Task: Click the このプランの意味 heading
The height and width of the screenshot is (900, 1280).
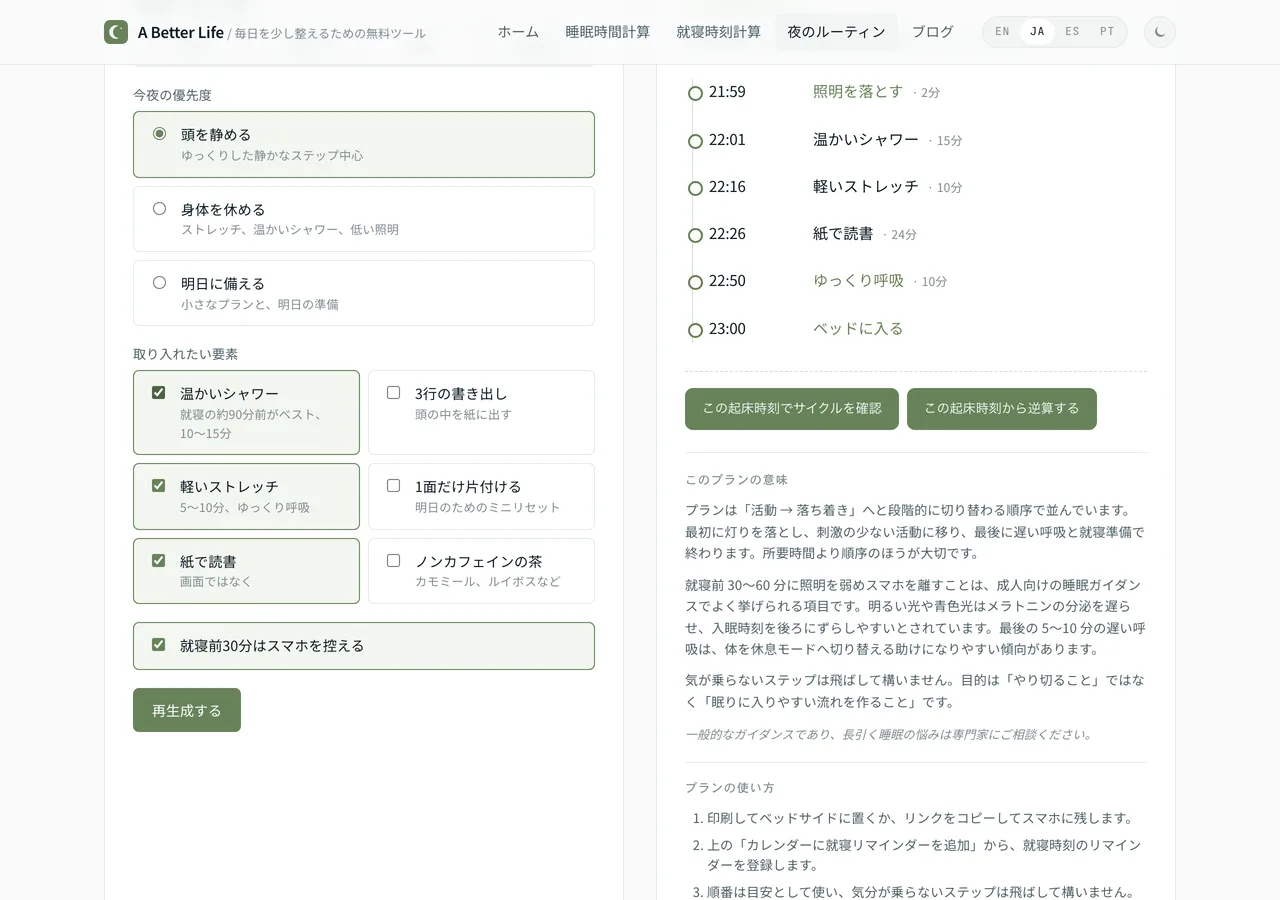Action: point(736,480)
